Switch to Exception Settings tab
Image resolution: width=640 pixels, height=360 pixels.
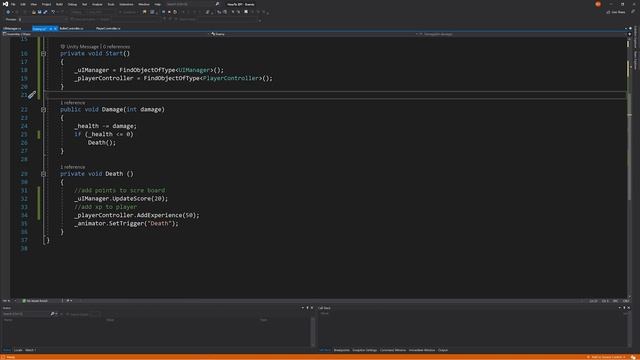[364, 350]
